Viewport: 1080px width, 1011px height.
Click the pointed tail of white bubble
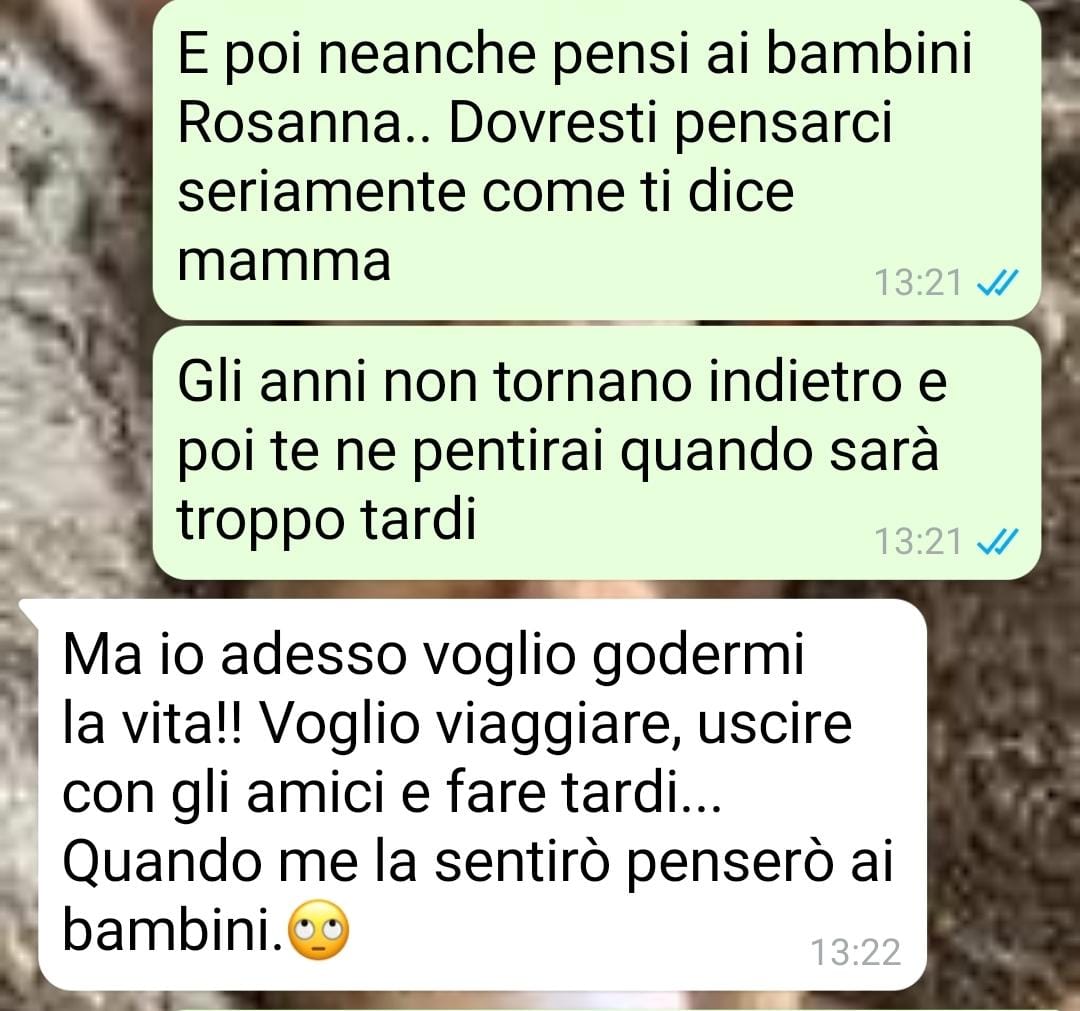tap(31, 609)
